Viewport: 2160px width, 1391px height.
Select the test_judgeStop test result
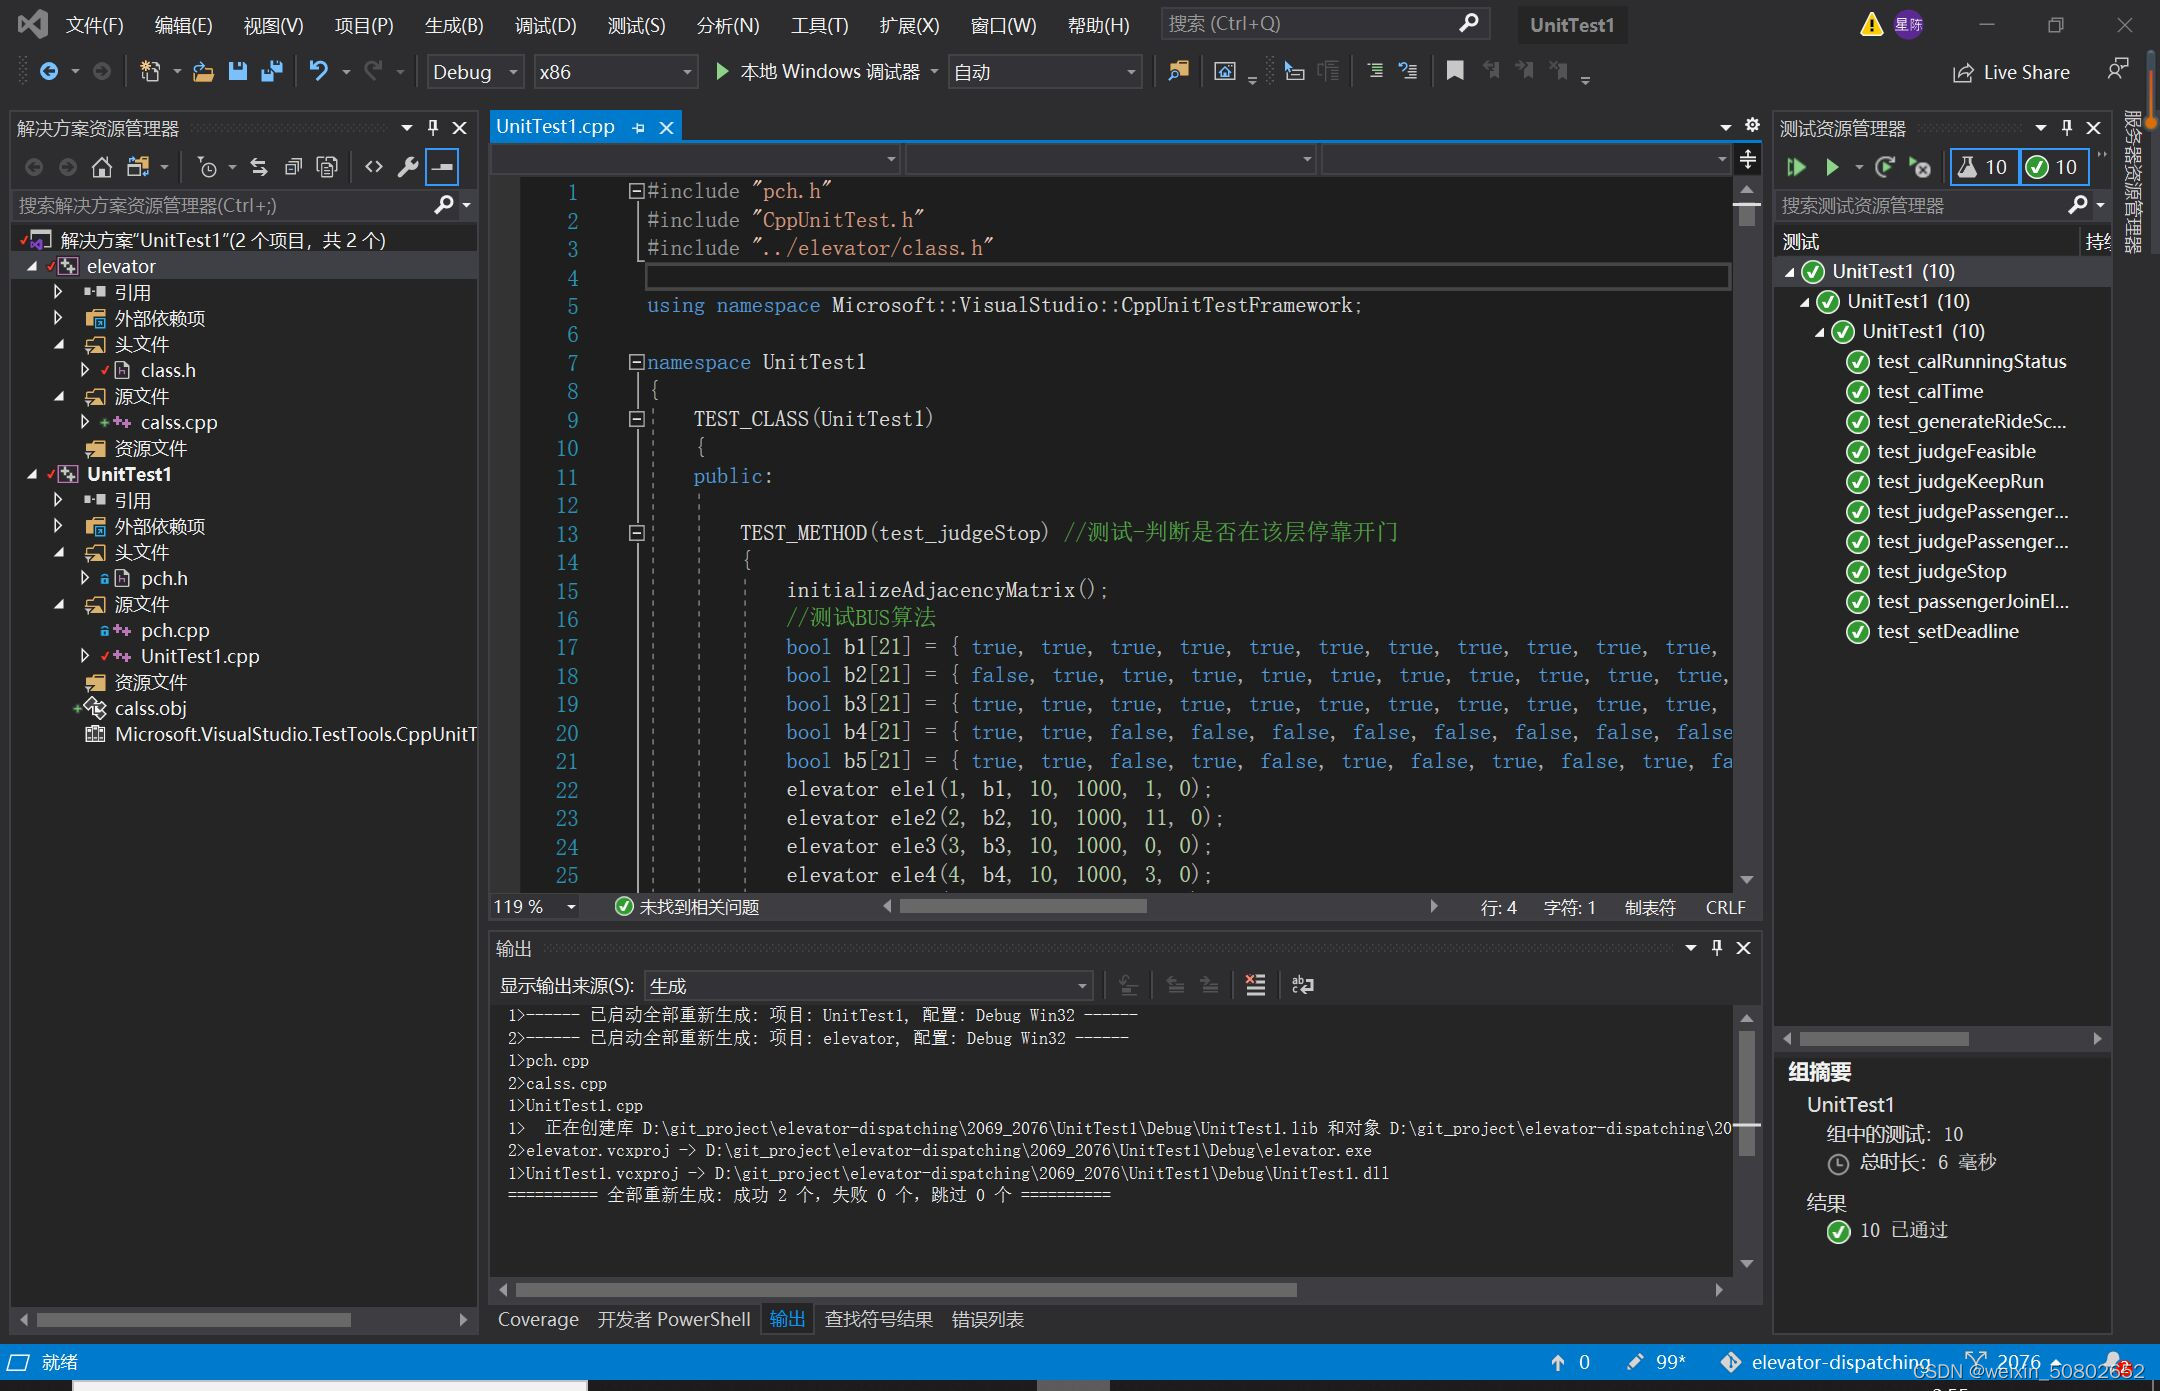click(x=1941, y=571)
